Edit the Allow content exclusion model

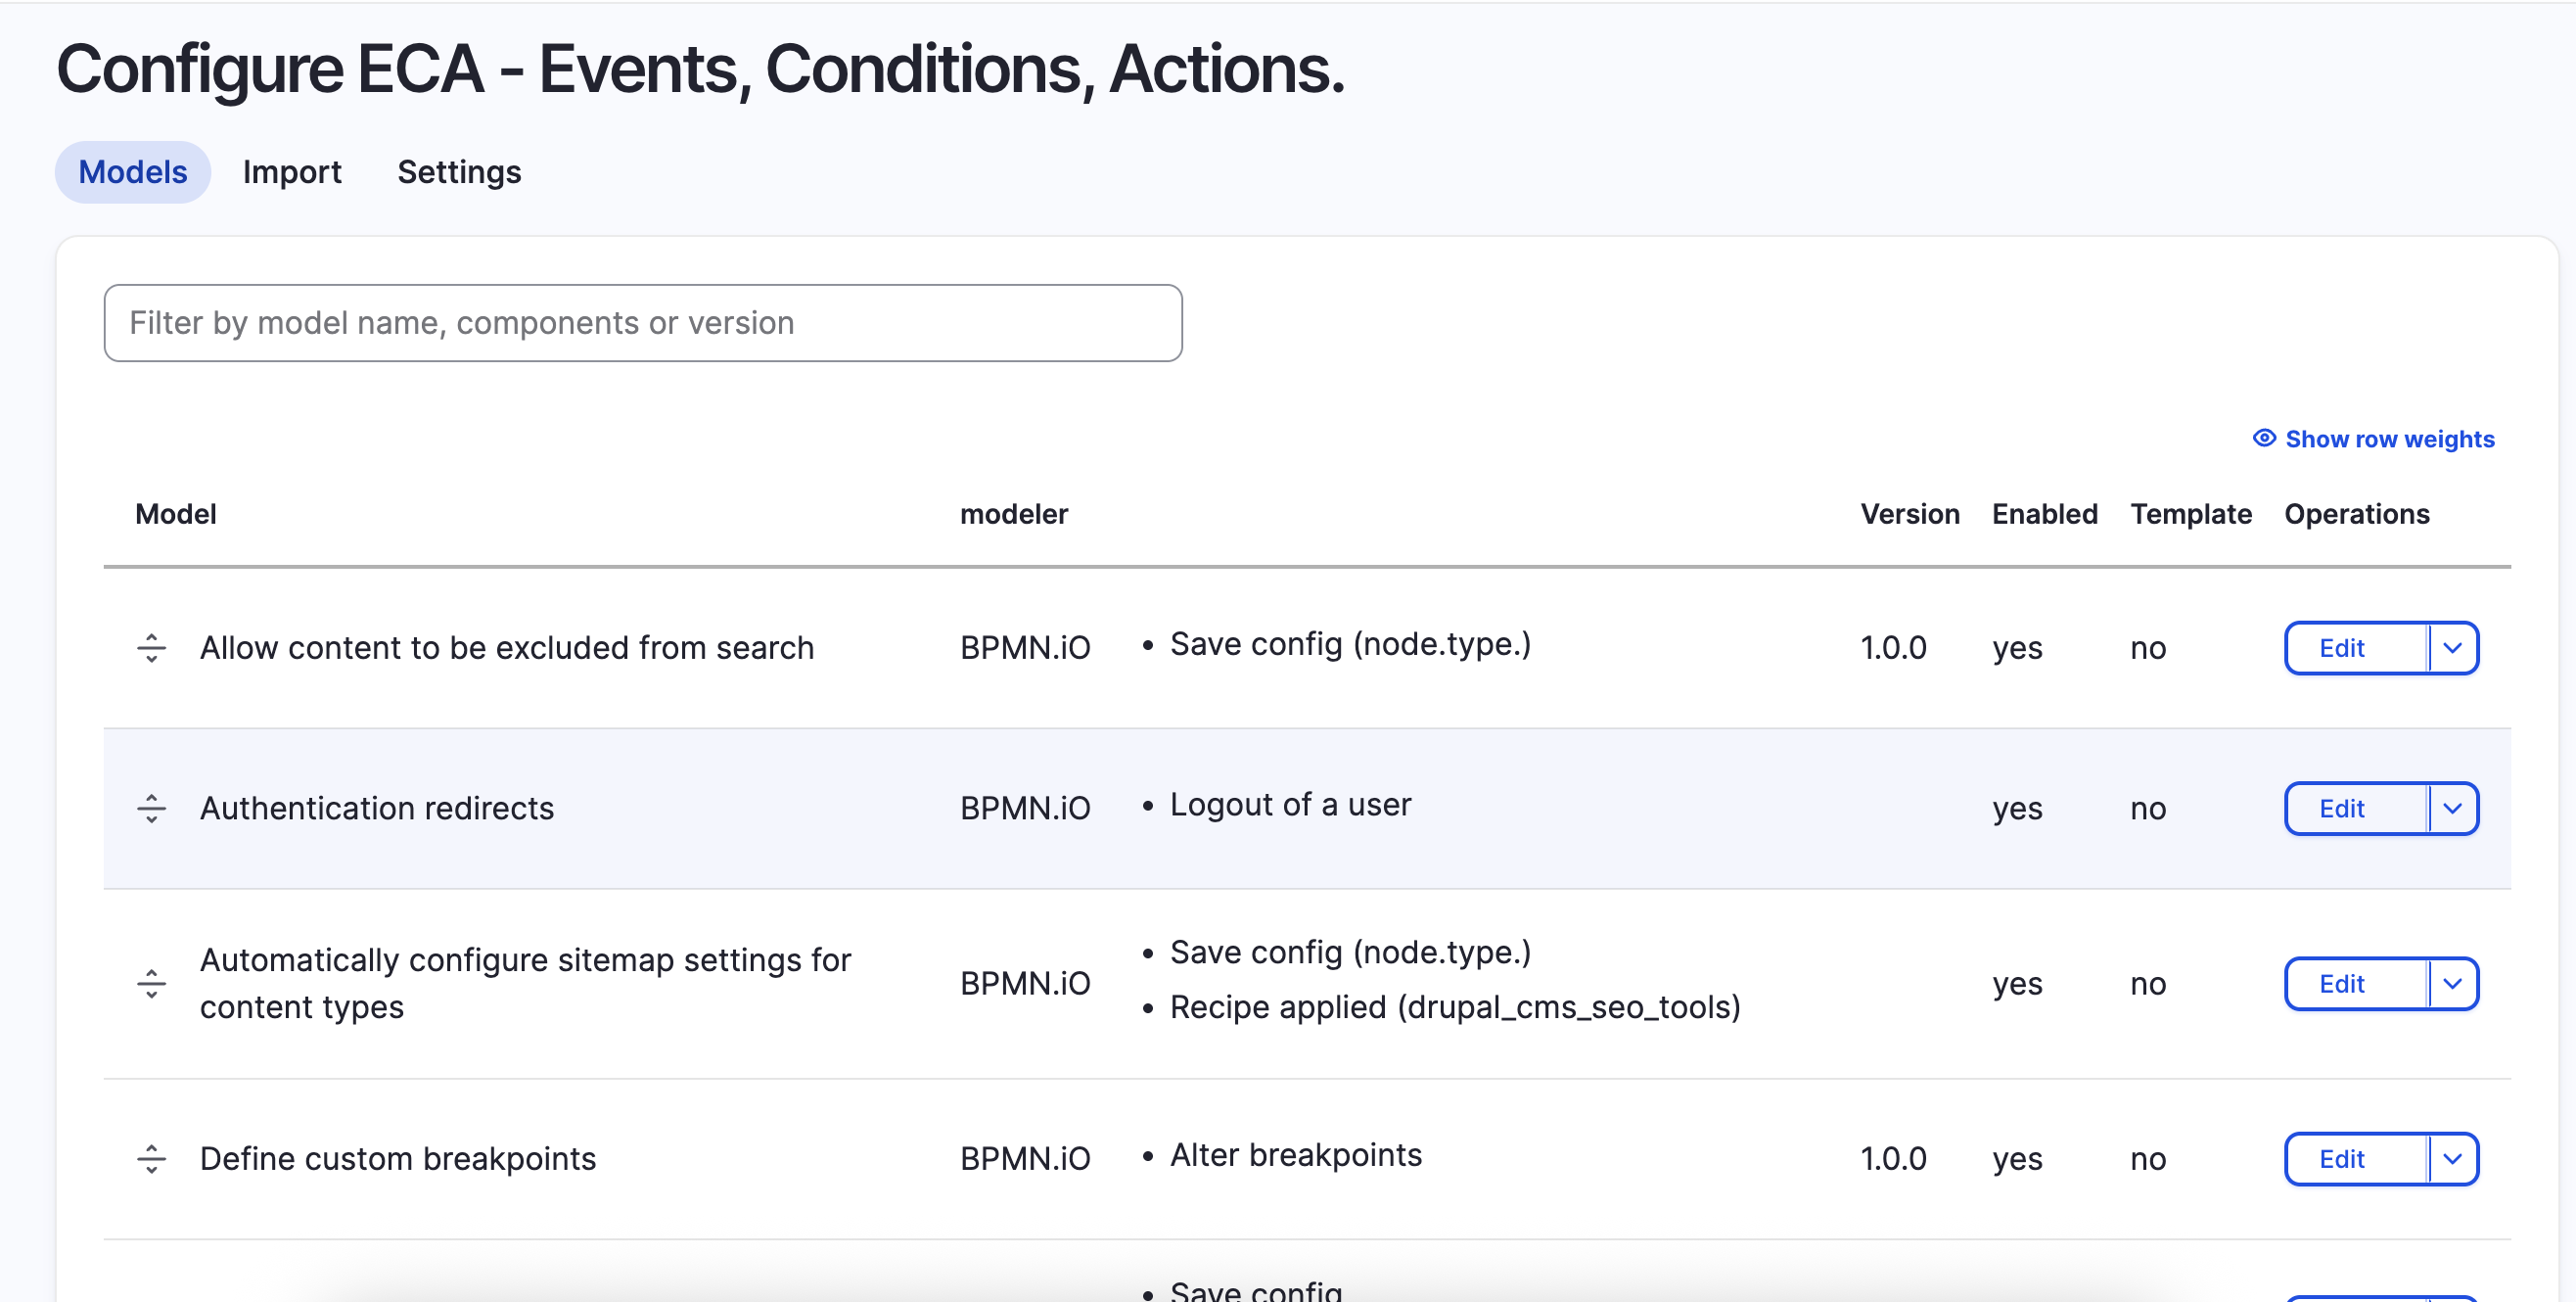click(x=2341, y=648)
